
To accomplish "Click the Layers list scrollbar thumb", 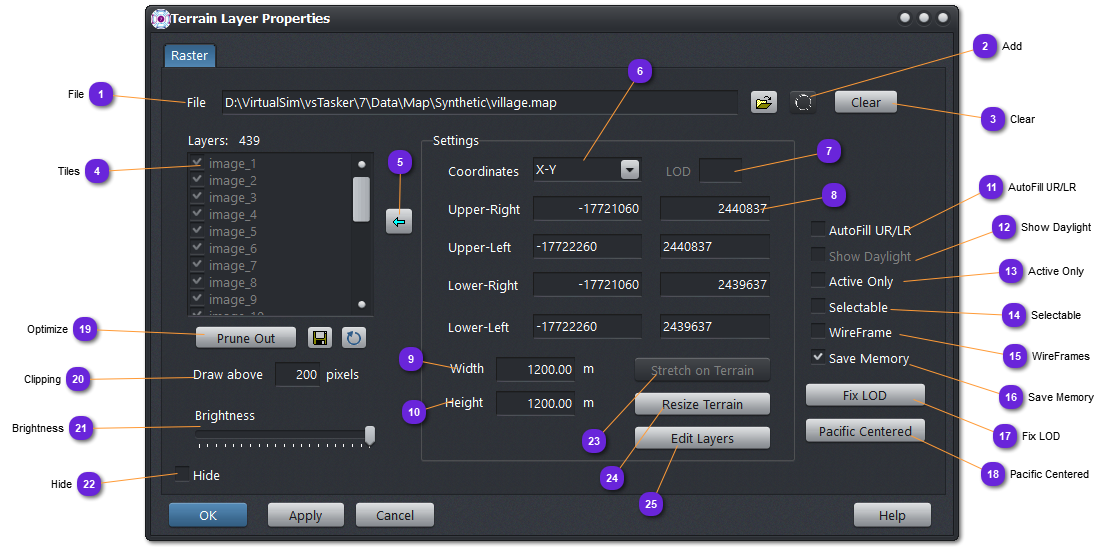I will (x=361, y=199).
